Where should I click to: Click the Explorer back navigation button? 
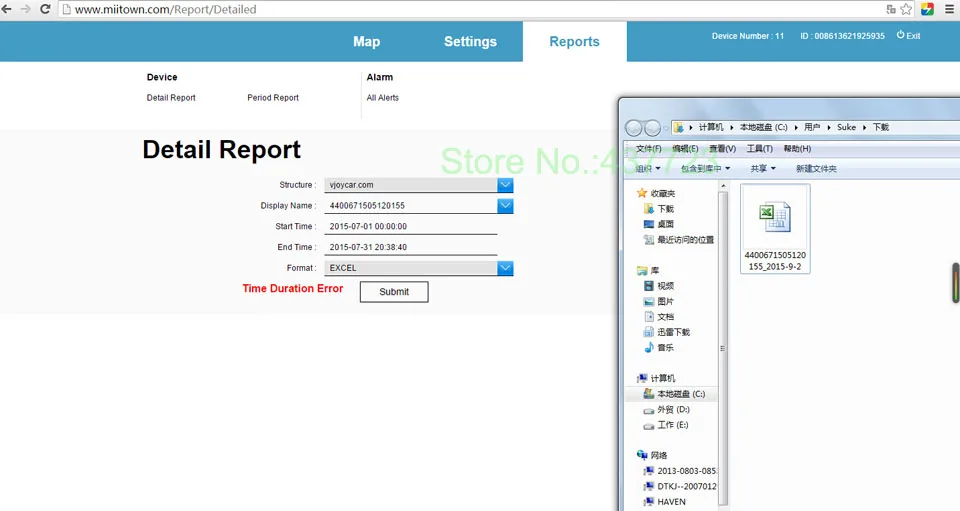[x=634, y=127]
